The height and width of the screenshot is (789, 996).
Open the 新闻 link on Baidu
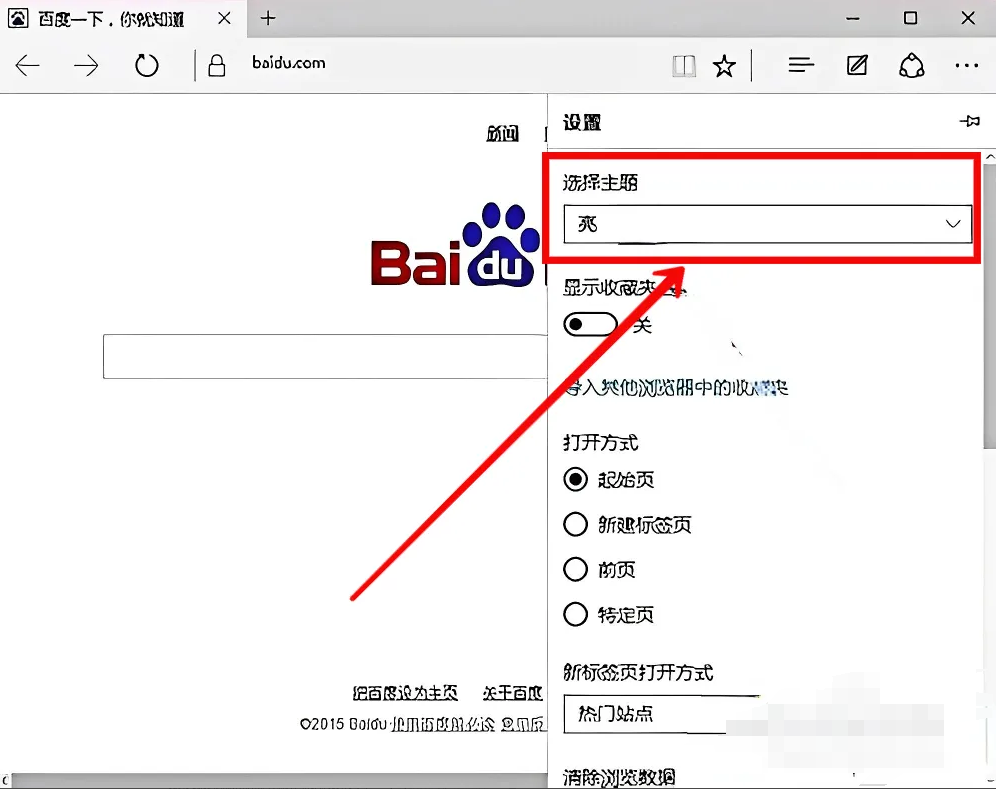(502, 134)
